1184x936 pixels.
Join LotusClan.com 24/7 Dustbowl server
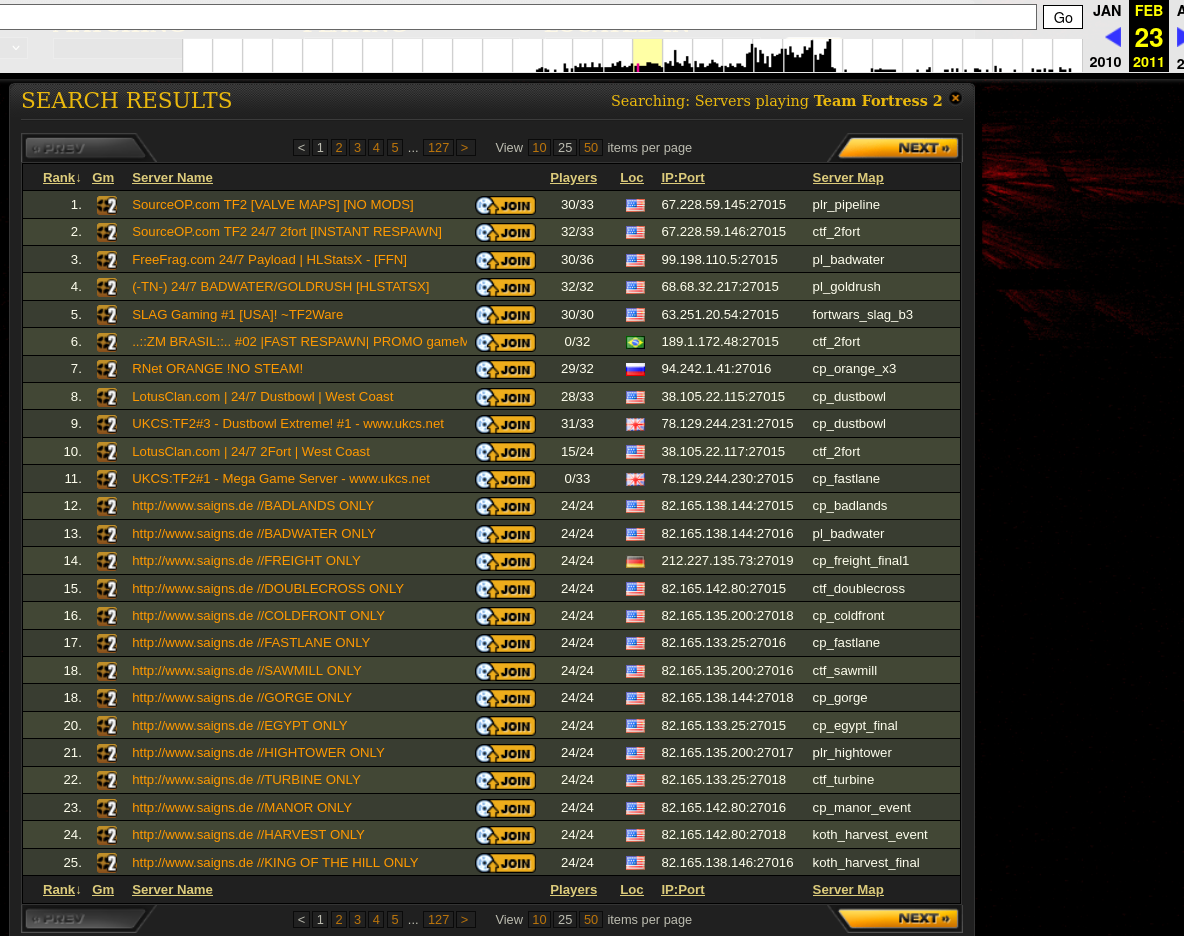[505, 397]
